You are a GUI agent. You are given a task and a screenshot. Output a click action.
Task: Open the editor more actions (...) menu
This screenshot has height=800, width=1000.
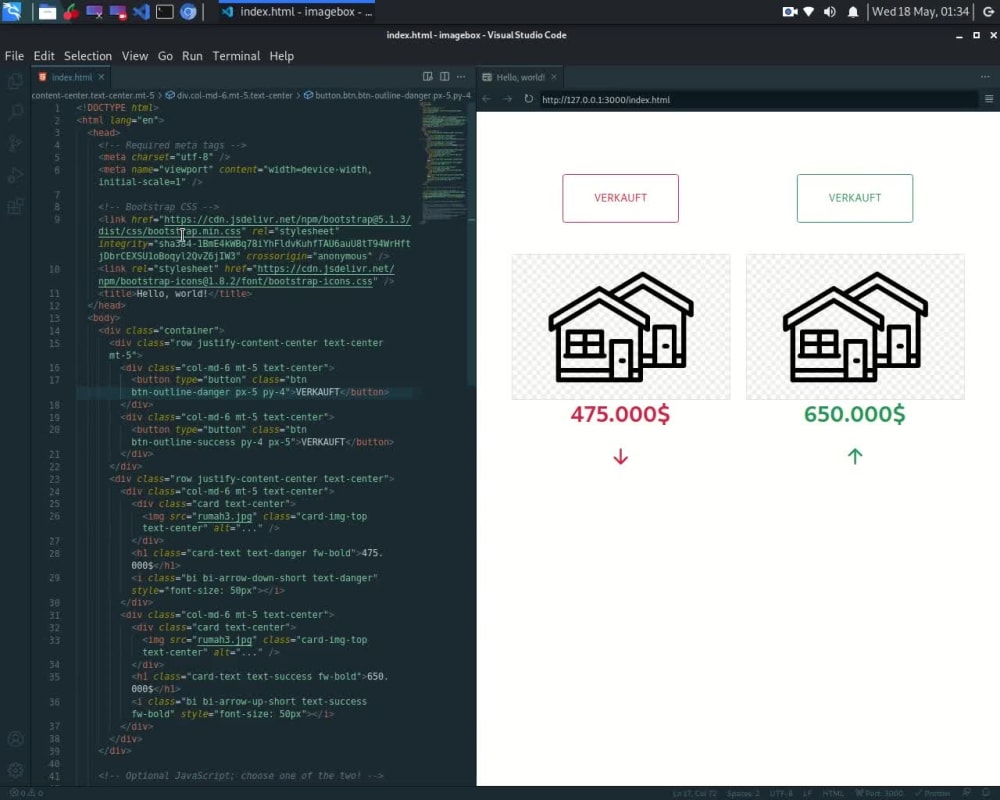(x=461, y=76)
